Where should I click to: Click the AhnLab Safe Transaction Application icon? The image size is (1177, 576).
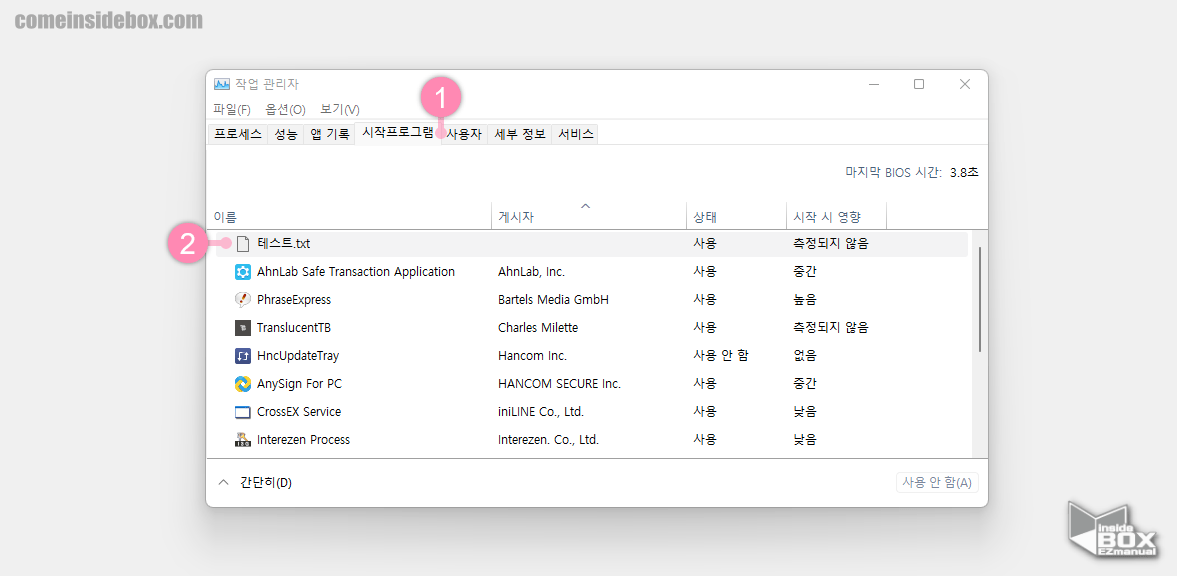pyautogui.click(x=241, y=271)
